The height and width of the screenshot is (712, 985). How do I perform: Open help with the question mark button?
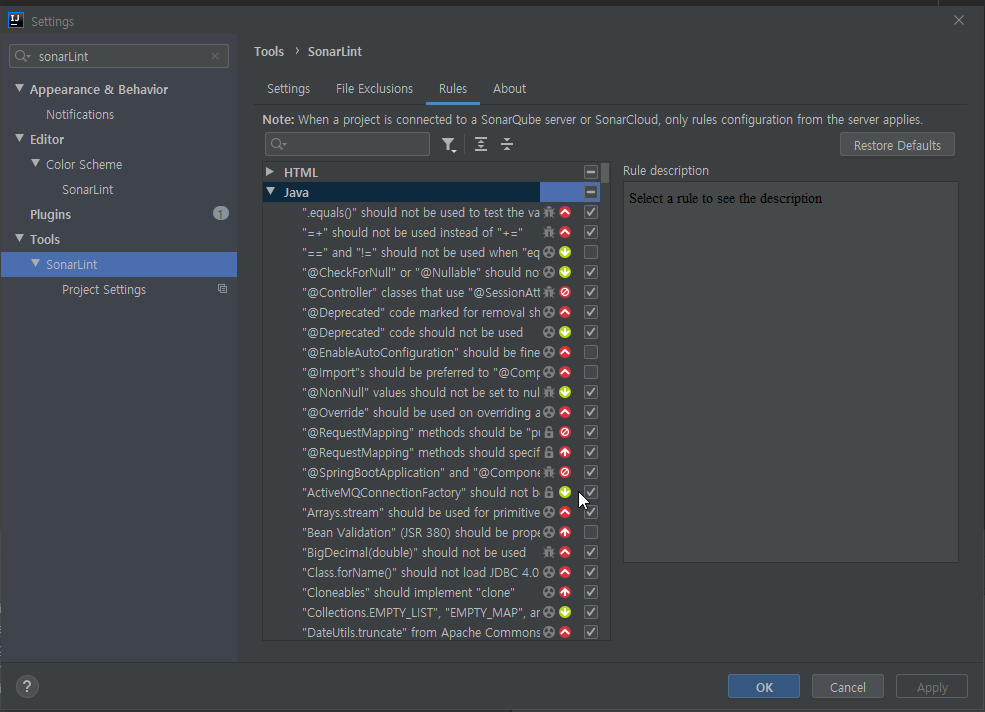coord(27,686)
